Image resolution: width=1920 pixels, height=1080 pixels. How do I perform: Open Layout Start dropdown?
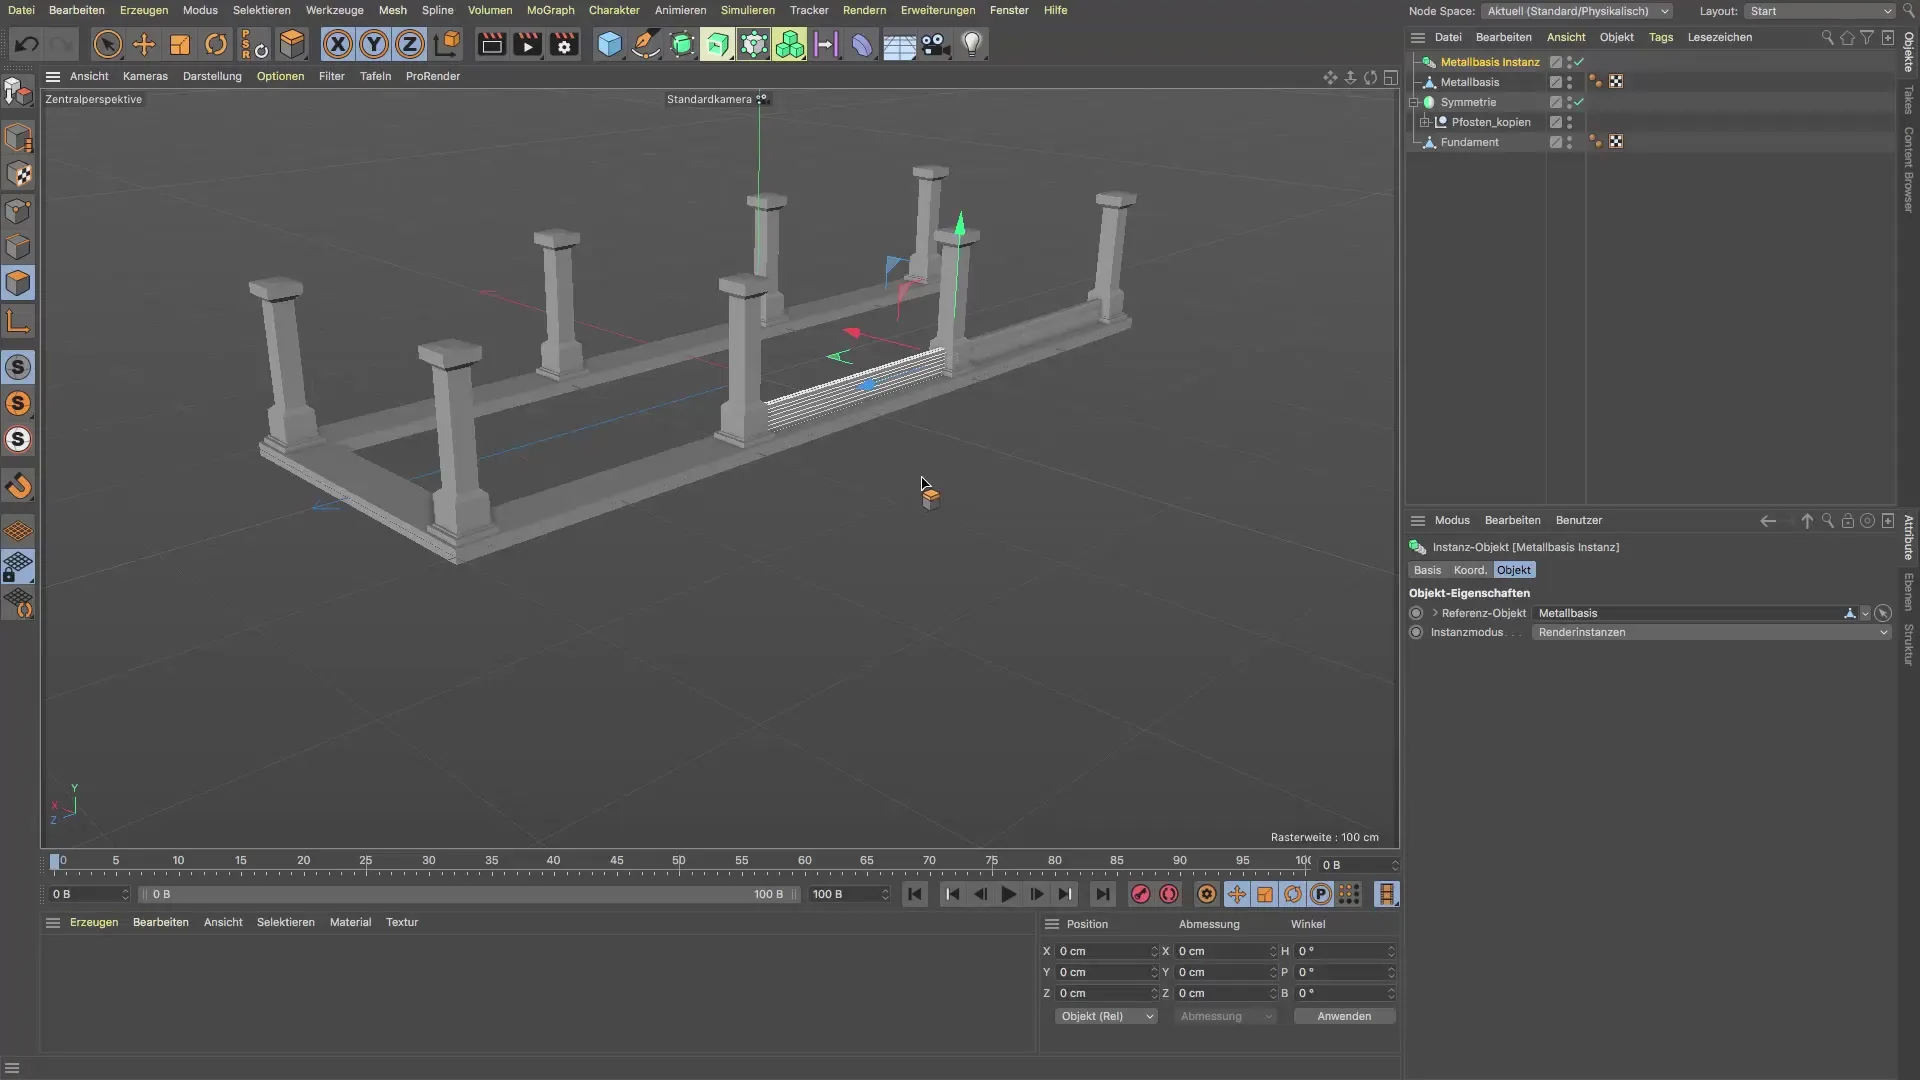[1820, 11]
